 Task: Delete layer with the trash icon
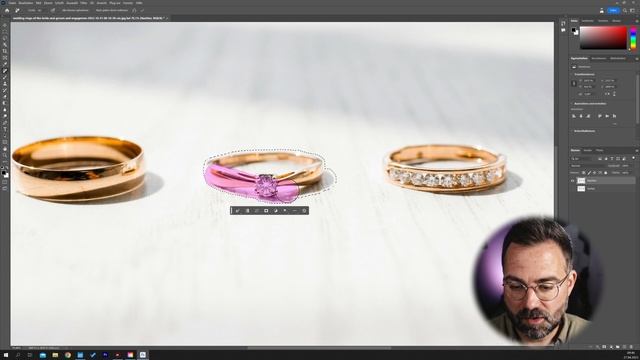click(631, 347)
